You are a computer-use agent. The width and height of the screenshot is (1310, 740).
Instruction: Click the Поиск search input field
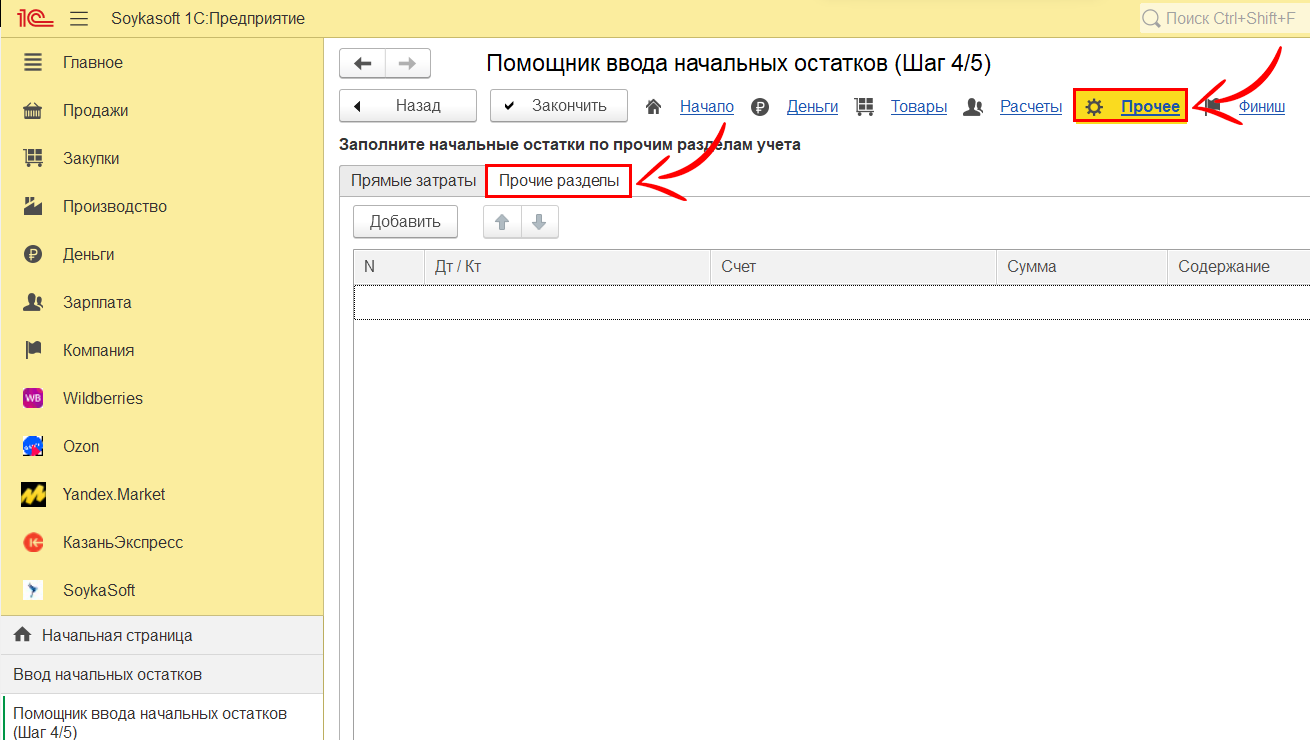[1225, 18]
